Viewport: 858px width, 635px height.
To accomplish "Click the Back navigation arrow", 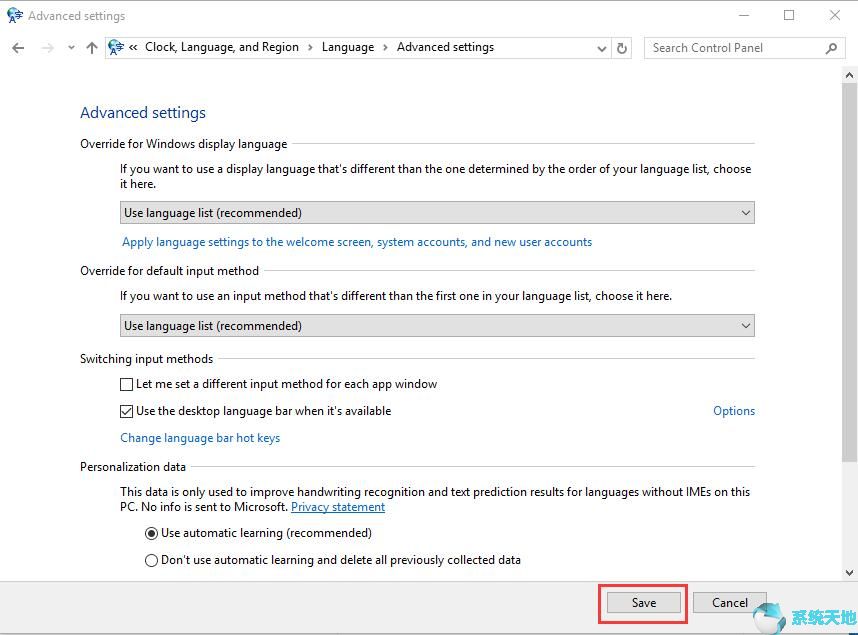I will point(17,47).
